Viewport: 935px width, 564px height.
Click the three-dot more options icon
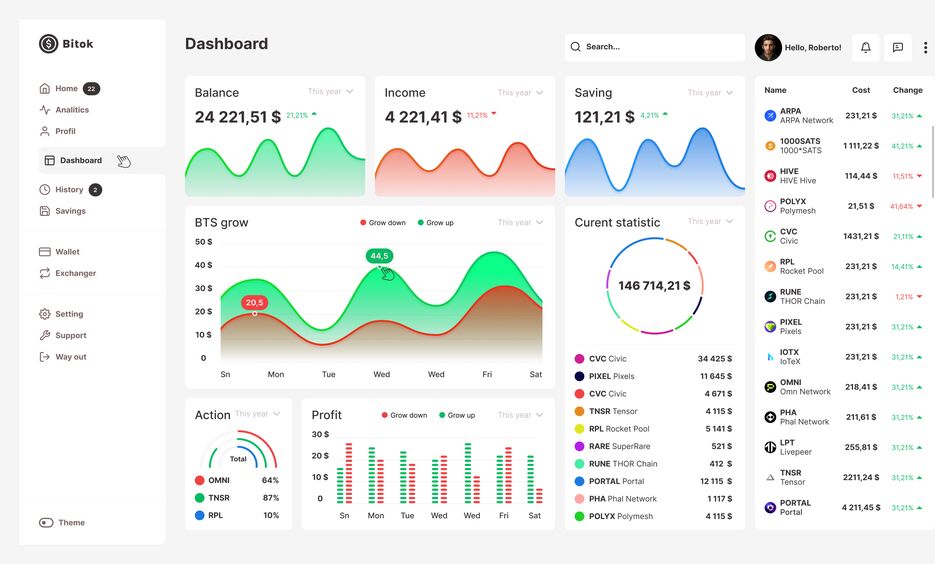pos(925,48)
